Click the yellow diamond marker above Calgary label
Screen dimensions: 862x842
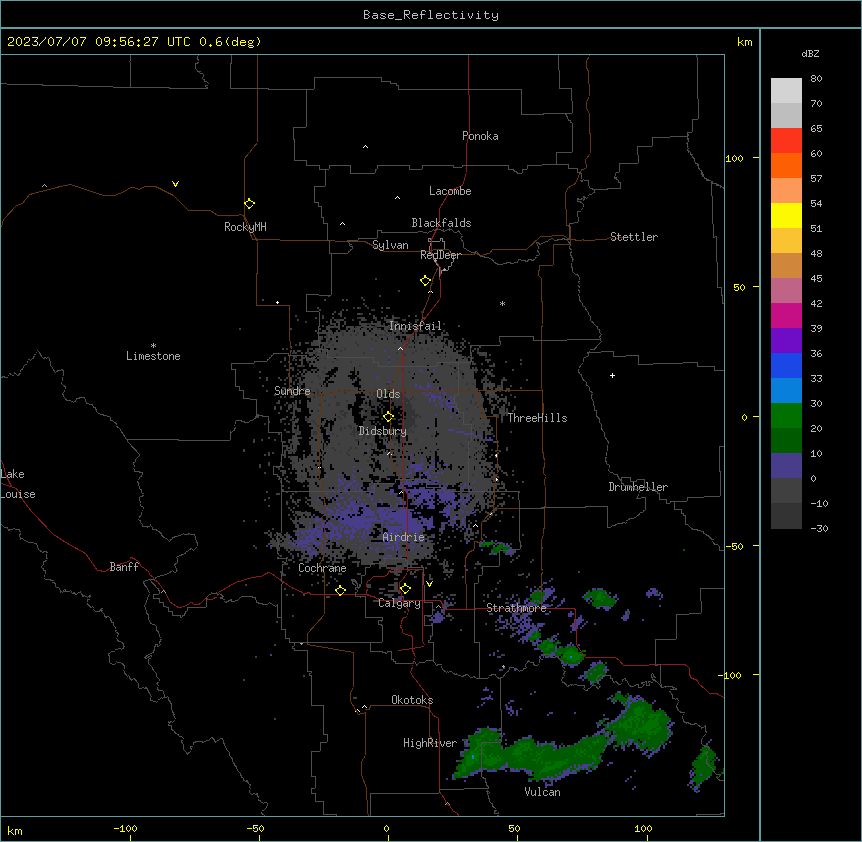[405, 589]
